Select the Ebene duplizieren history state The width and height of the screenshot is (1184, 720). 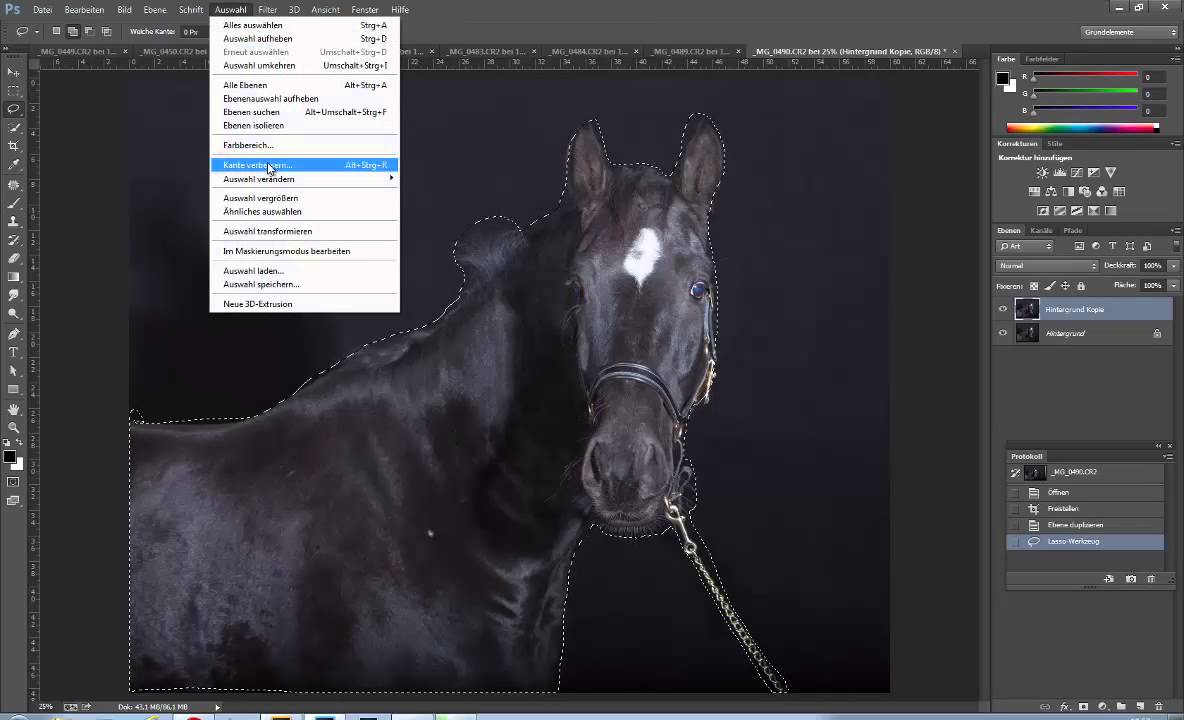[1086, 525]
